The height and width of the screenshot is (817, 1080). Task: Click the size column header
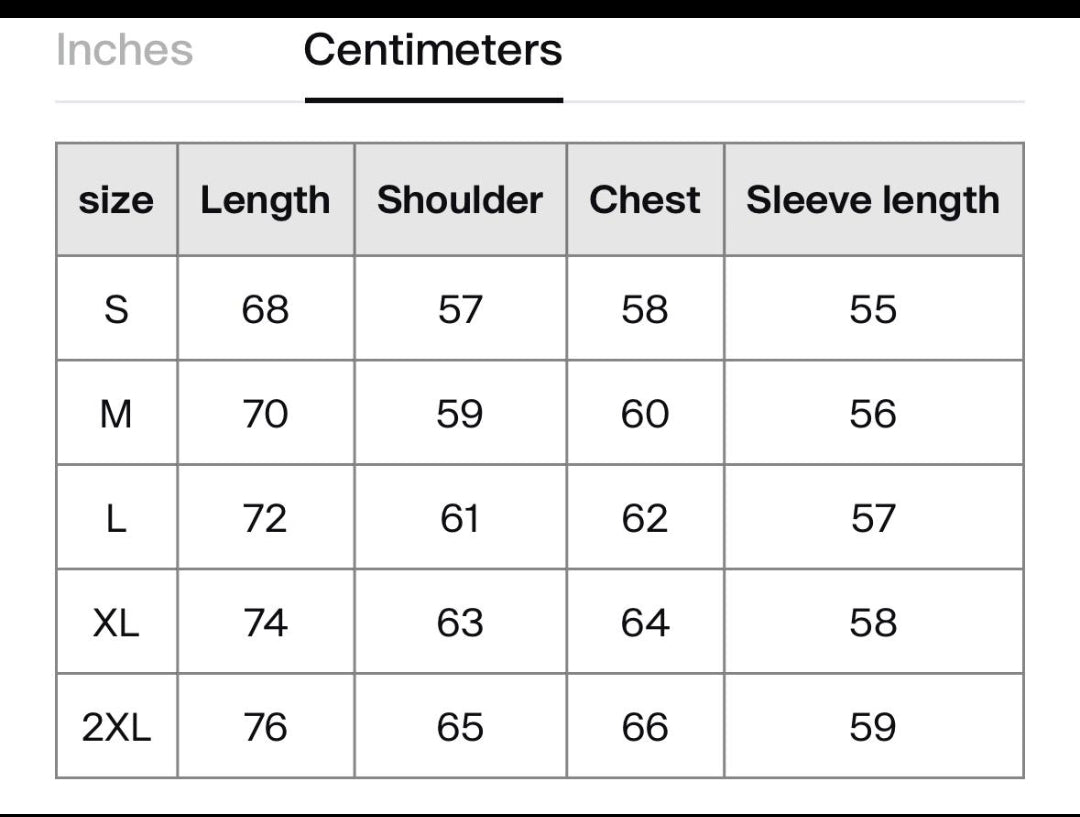click(x=116, y=200)
